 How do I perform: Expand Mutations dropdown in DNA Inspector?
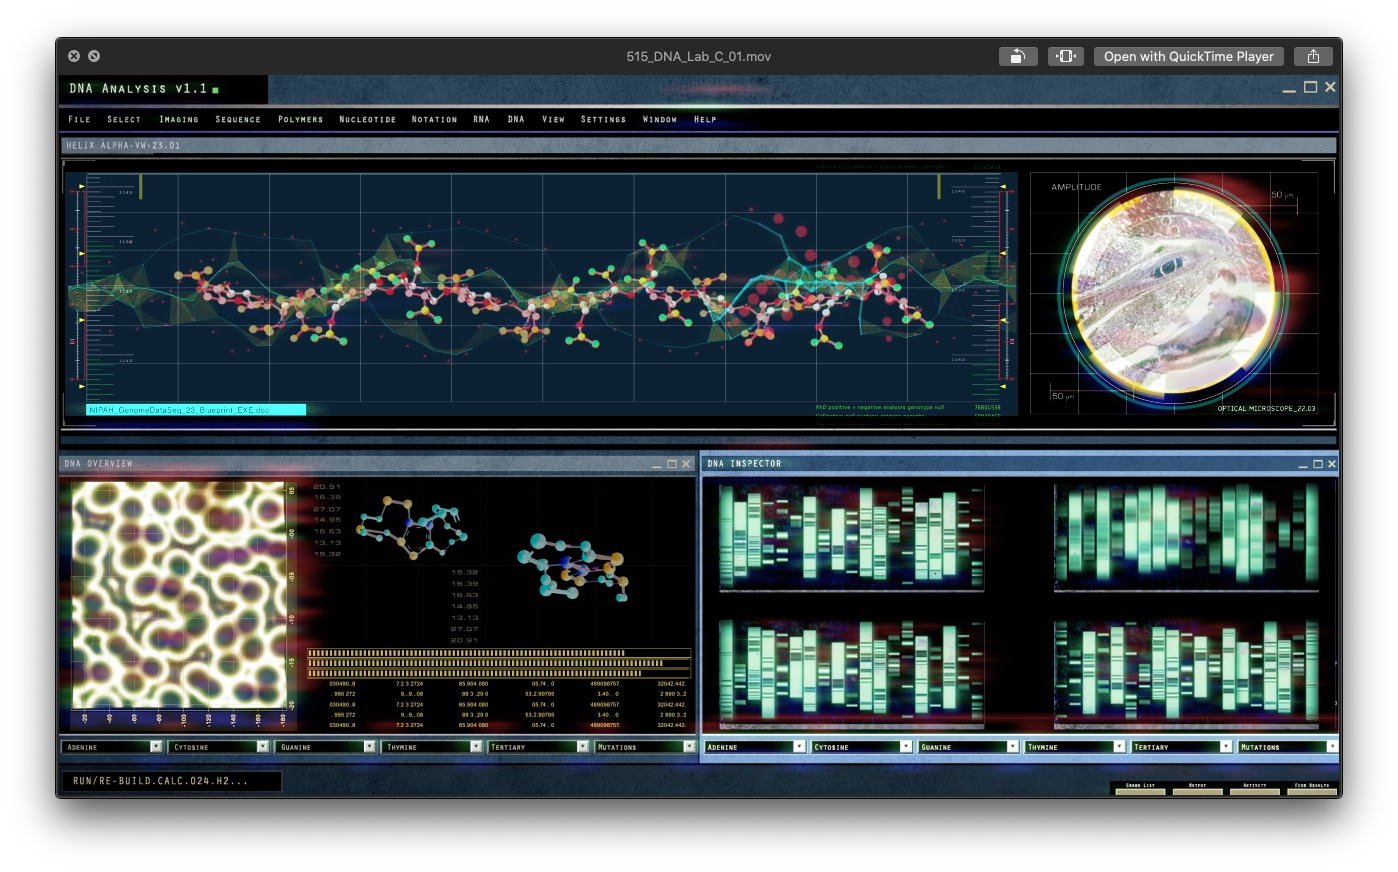click(1332, 747)
